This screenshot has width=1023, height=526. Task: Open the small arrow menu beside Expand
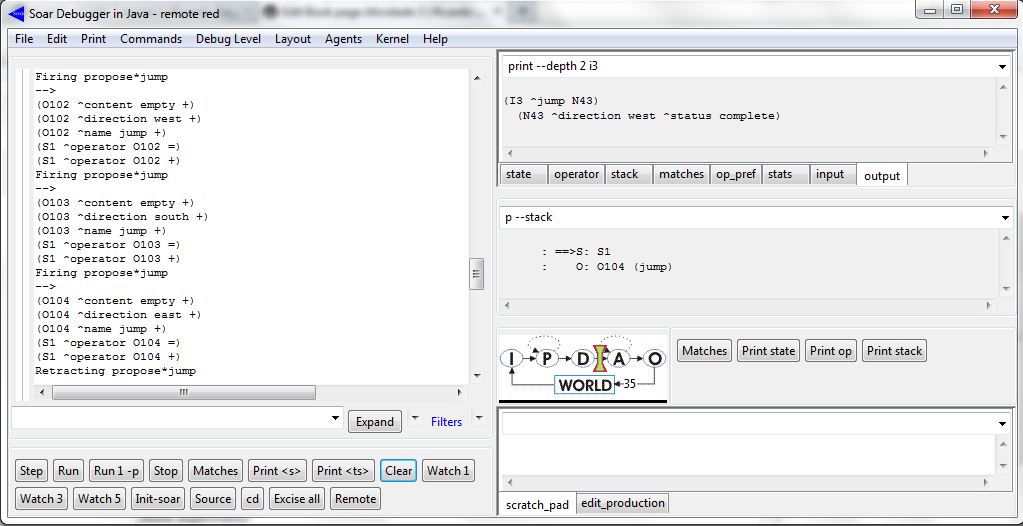(415, 419)
